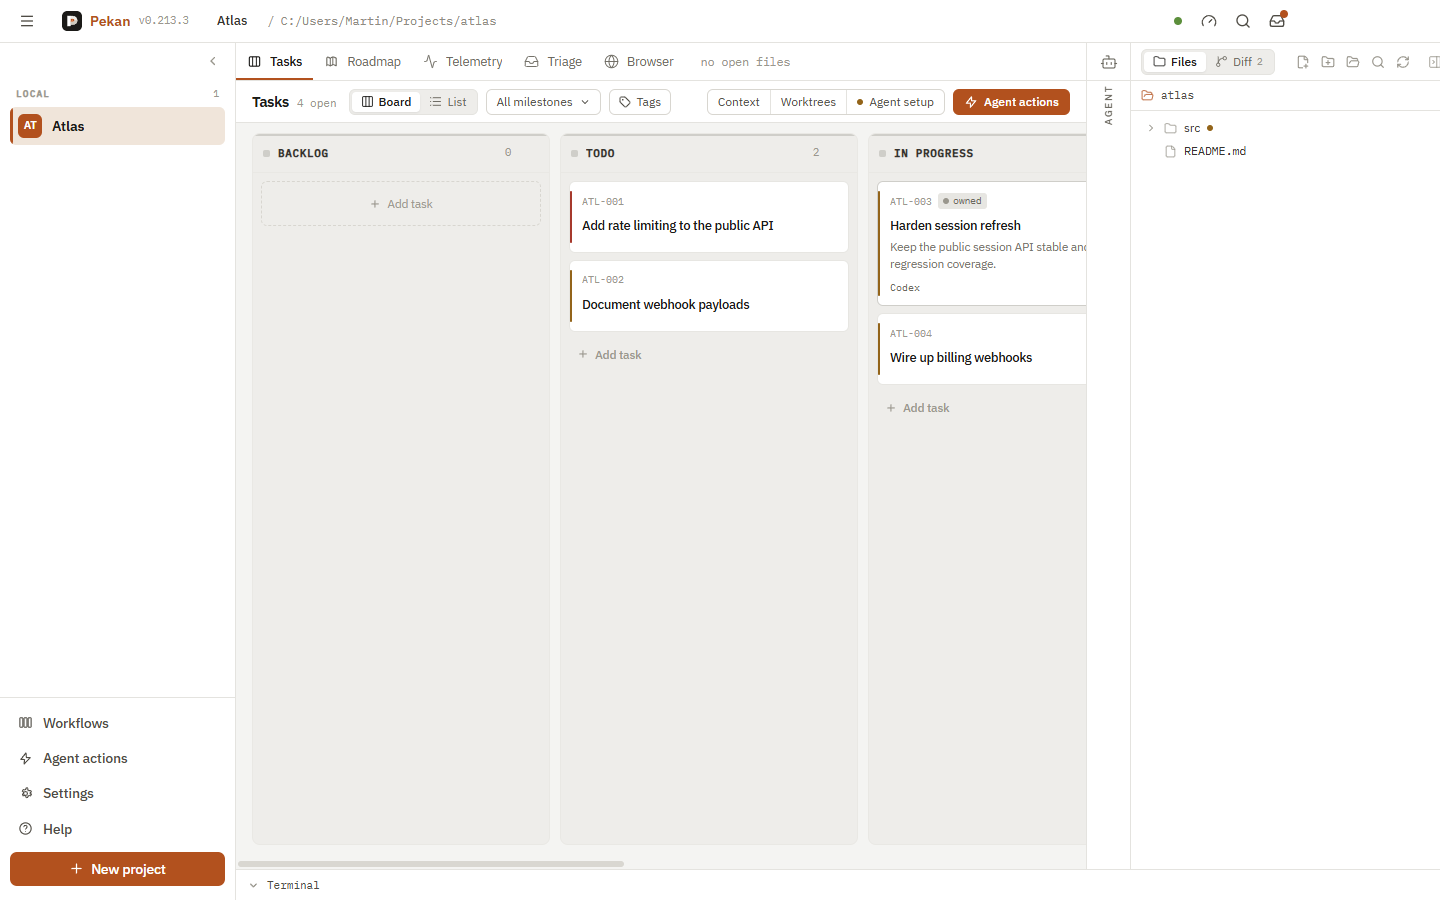The height and width of the screenshot is (900, 1440).
Task: Click the New project button
Action: pos(117,869)
